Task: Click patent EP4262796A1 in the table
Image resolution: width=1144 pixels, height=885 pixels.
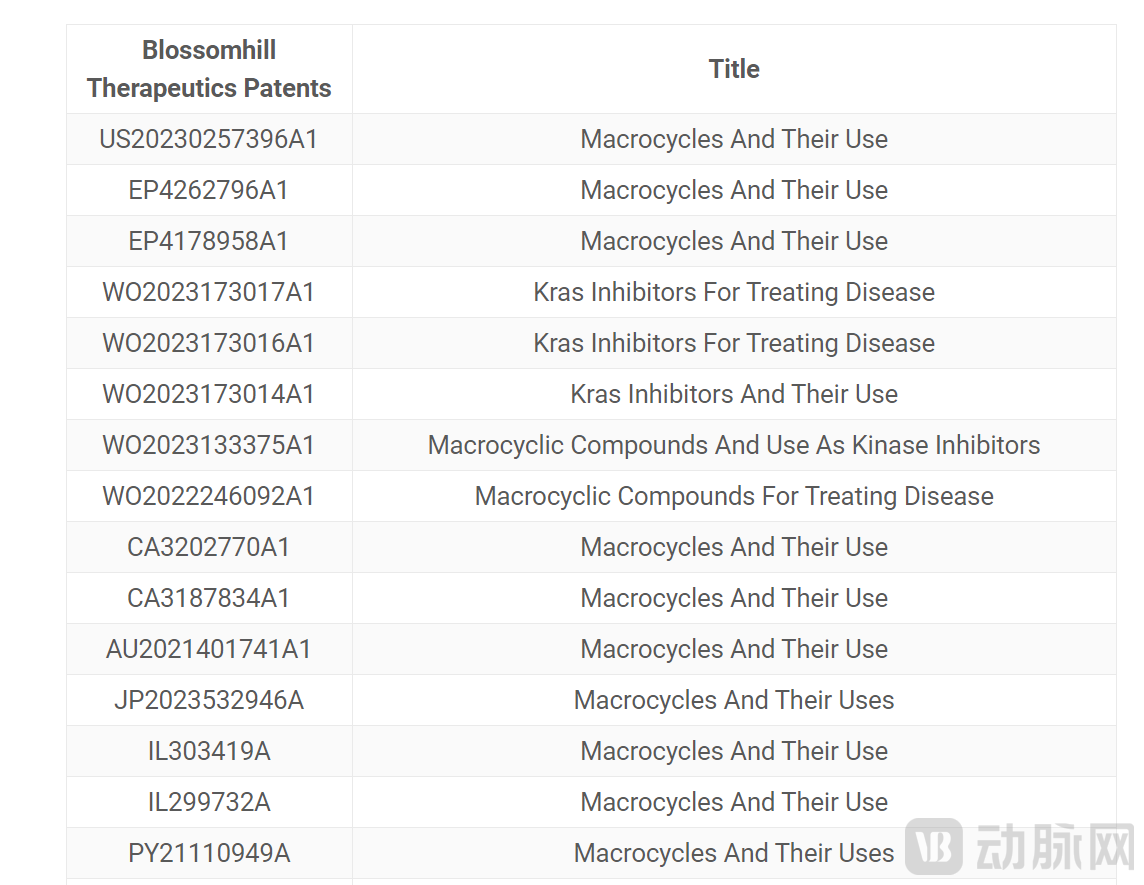Action: tap(209, 190)
